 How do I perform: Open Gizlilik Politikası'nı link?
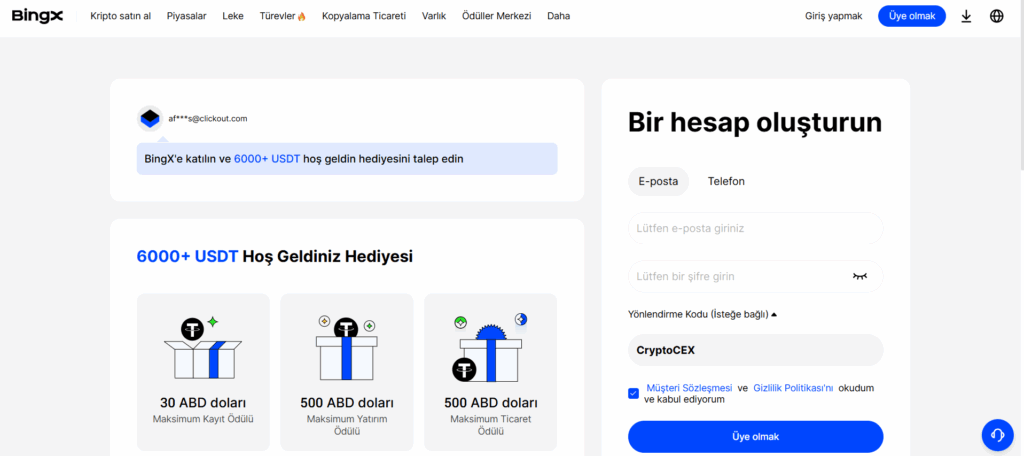click(793, 388)
